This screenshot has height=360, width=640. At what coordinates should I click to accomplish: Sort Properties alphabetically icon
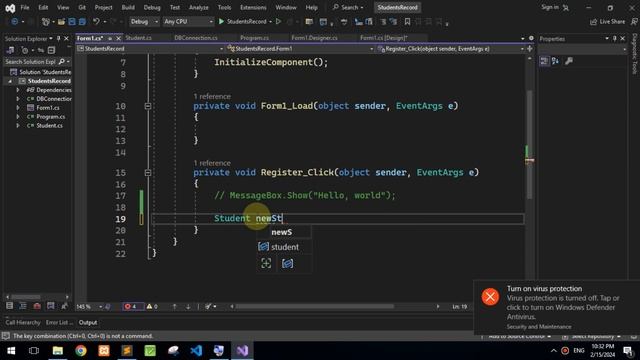tap(555, 61)
